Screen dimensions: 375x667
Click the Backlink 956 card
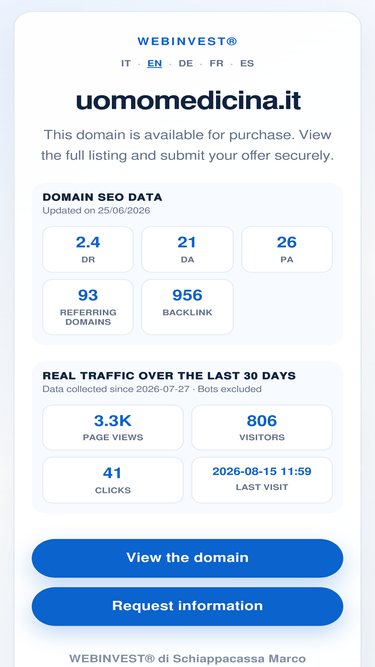coord(187,307)
